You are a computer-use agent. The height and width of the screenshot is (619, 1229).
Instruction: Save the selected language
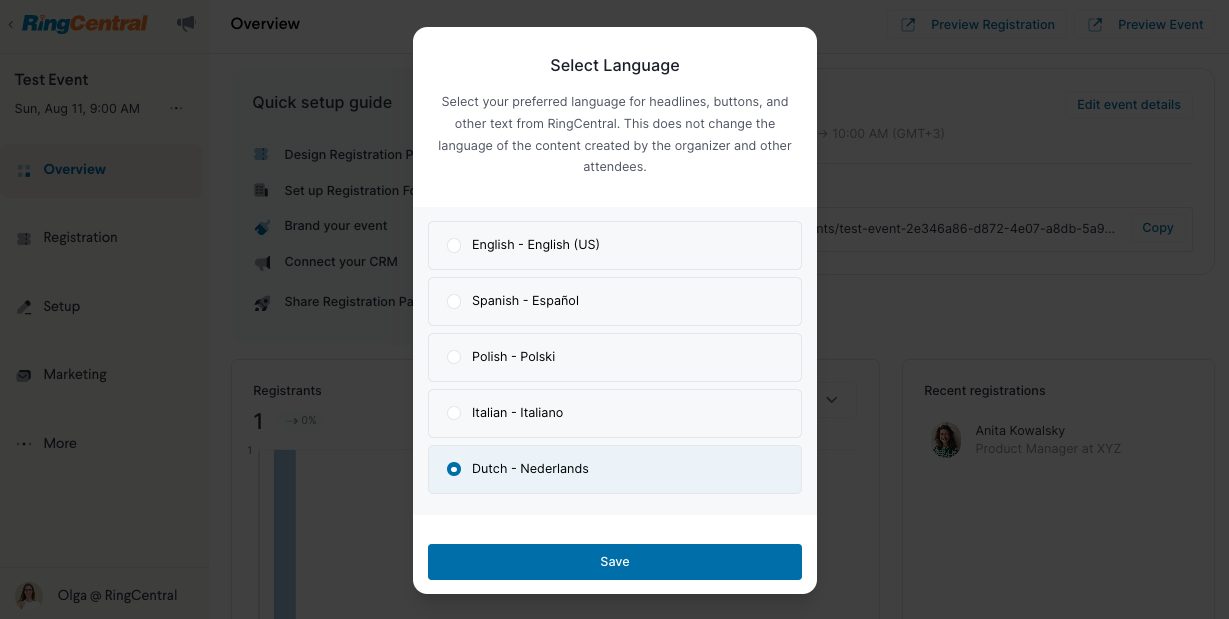coord(615,562)
